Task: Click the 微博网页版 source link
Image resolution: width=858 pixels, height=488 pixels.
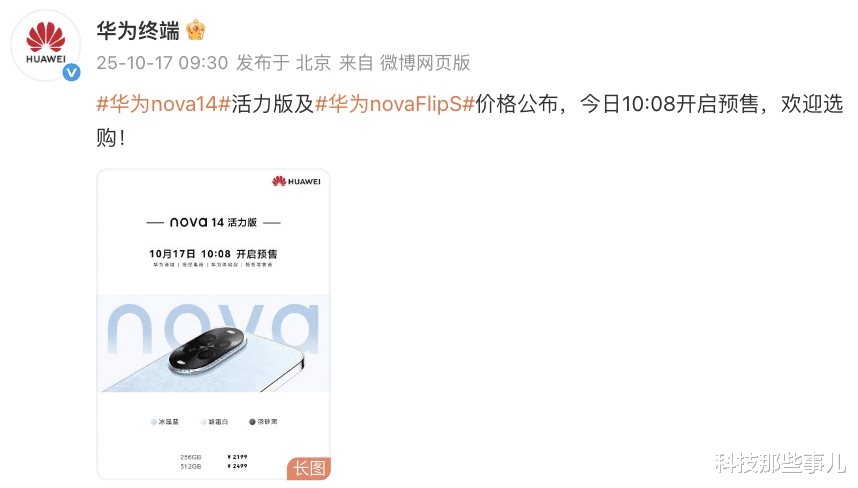Action: click(x=425, y=63)
